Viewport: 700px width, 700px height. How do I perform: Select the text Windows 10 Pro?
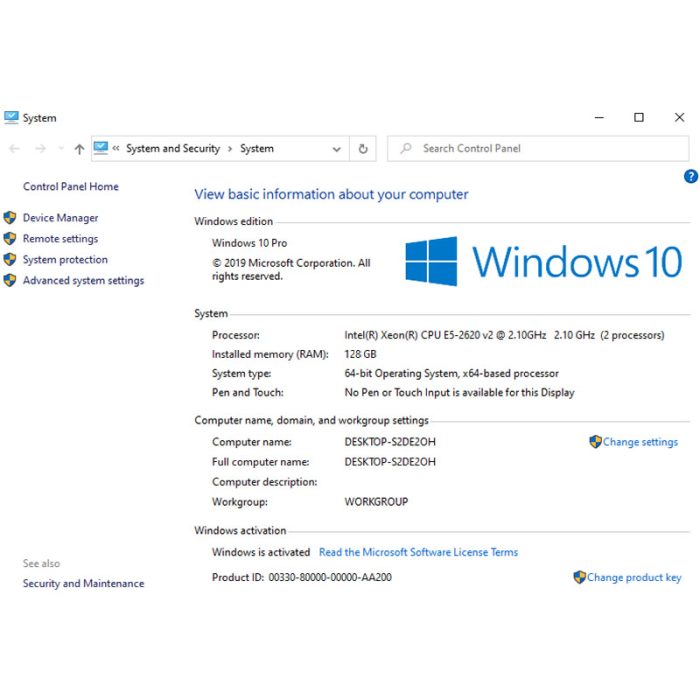point(250,243)
